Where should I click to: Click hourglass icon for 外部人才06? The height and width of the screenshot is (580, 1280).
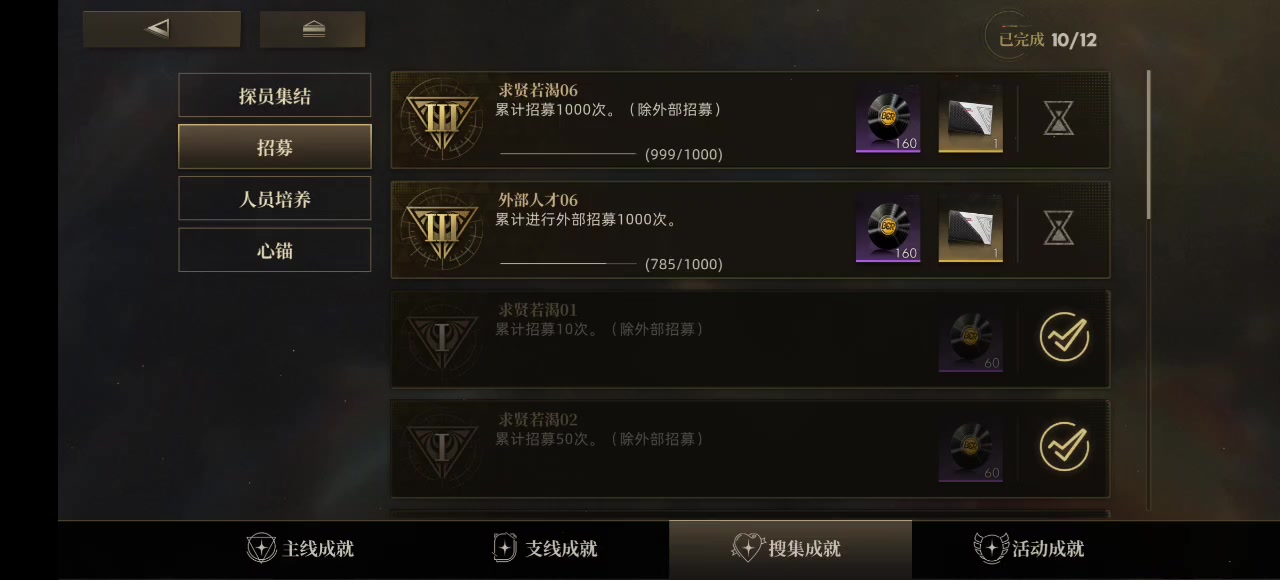click(x=1059, y=229)
